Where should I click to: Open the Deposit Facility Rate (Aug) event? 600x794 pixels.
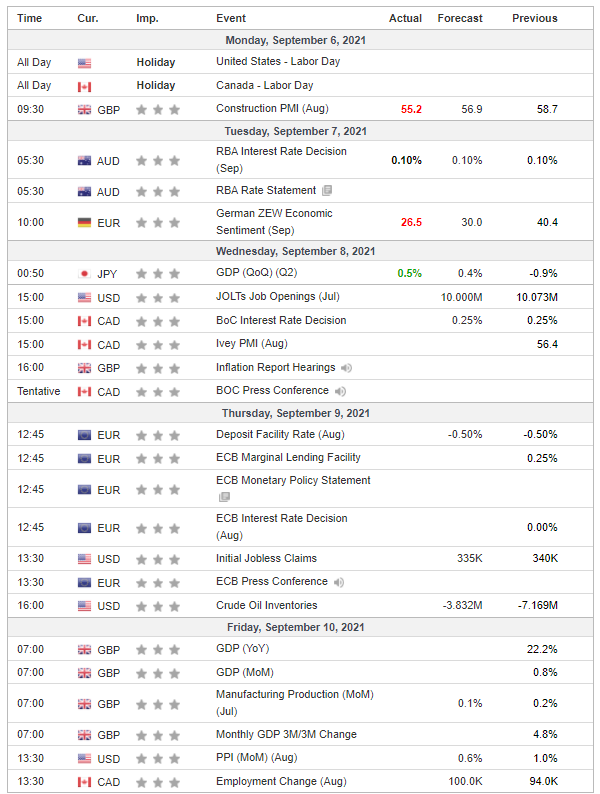coord(281,434)
